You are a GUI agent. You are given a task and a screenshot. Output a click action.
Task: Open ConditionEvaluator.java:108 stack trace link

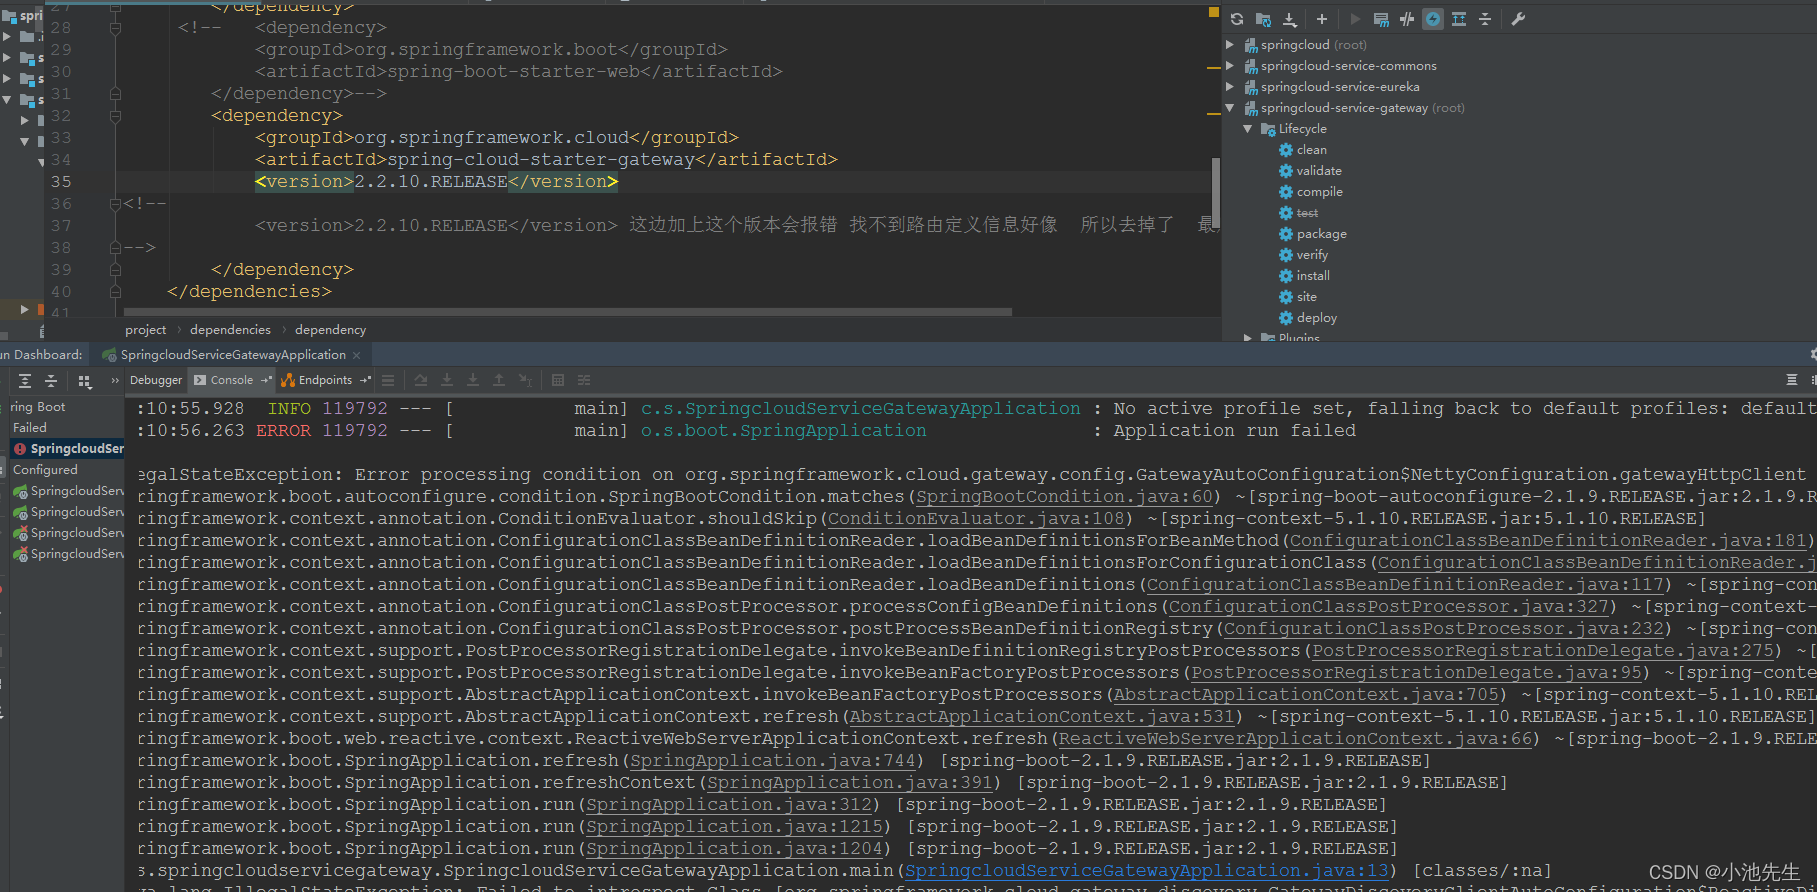tap(976, 519)
